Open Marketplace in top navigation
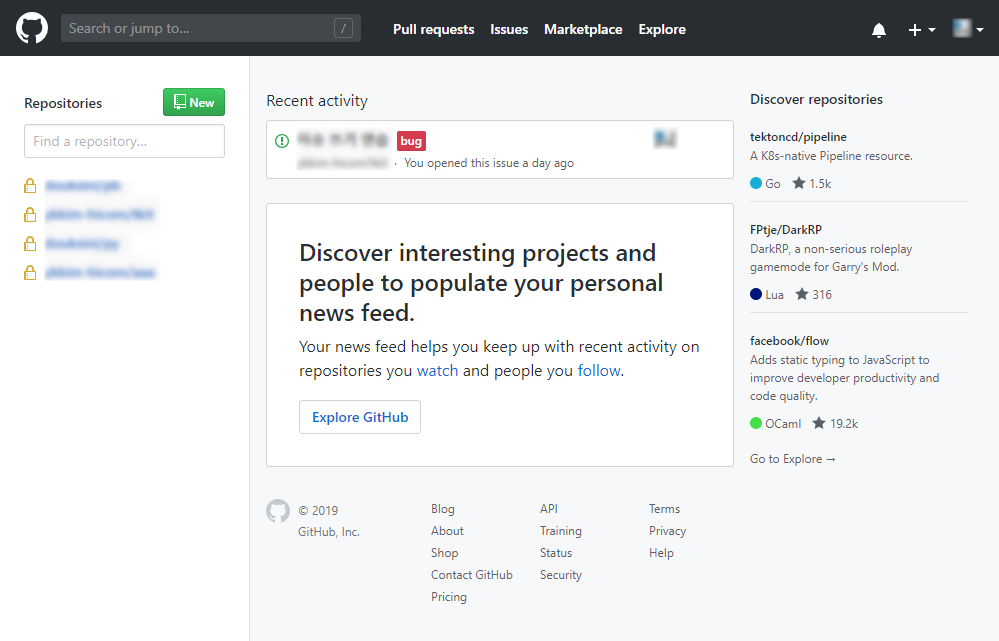The height and width of the screenshot is (641, 999). point(583,29)
